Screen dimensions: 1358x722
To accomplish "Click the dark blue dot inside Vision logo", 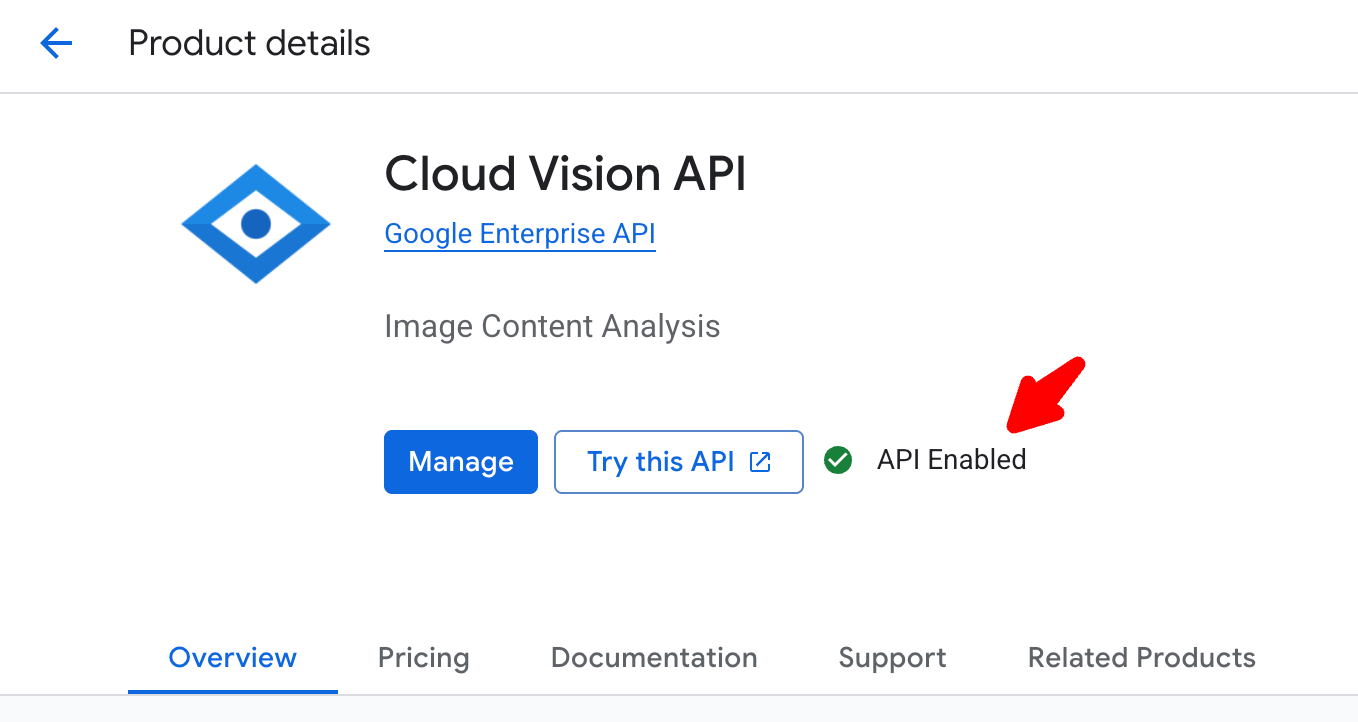I will [256, 223].
